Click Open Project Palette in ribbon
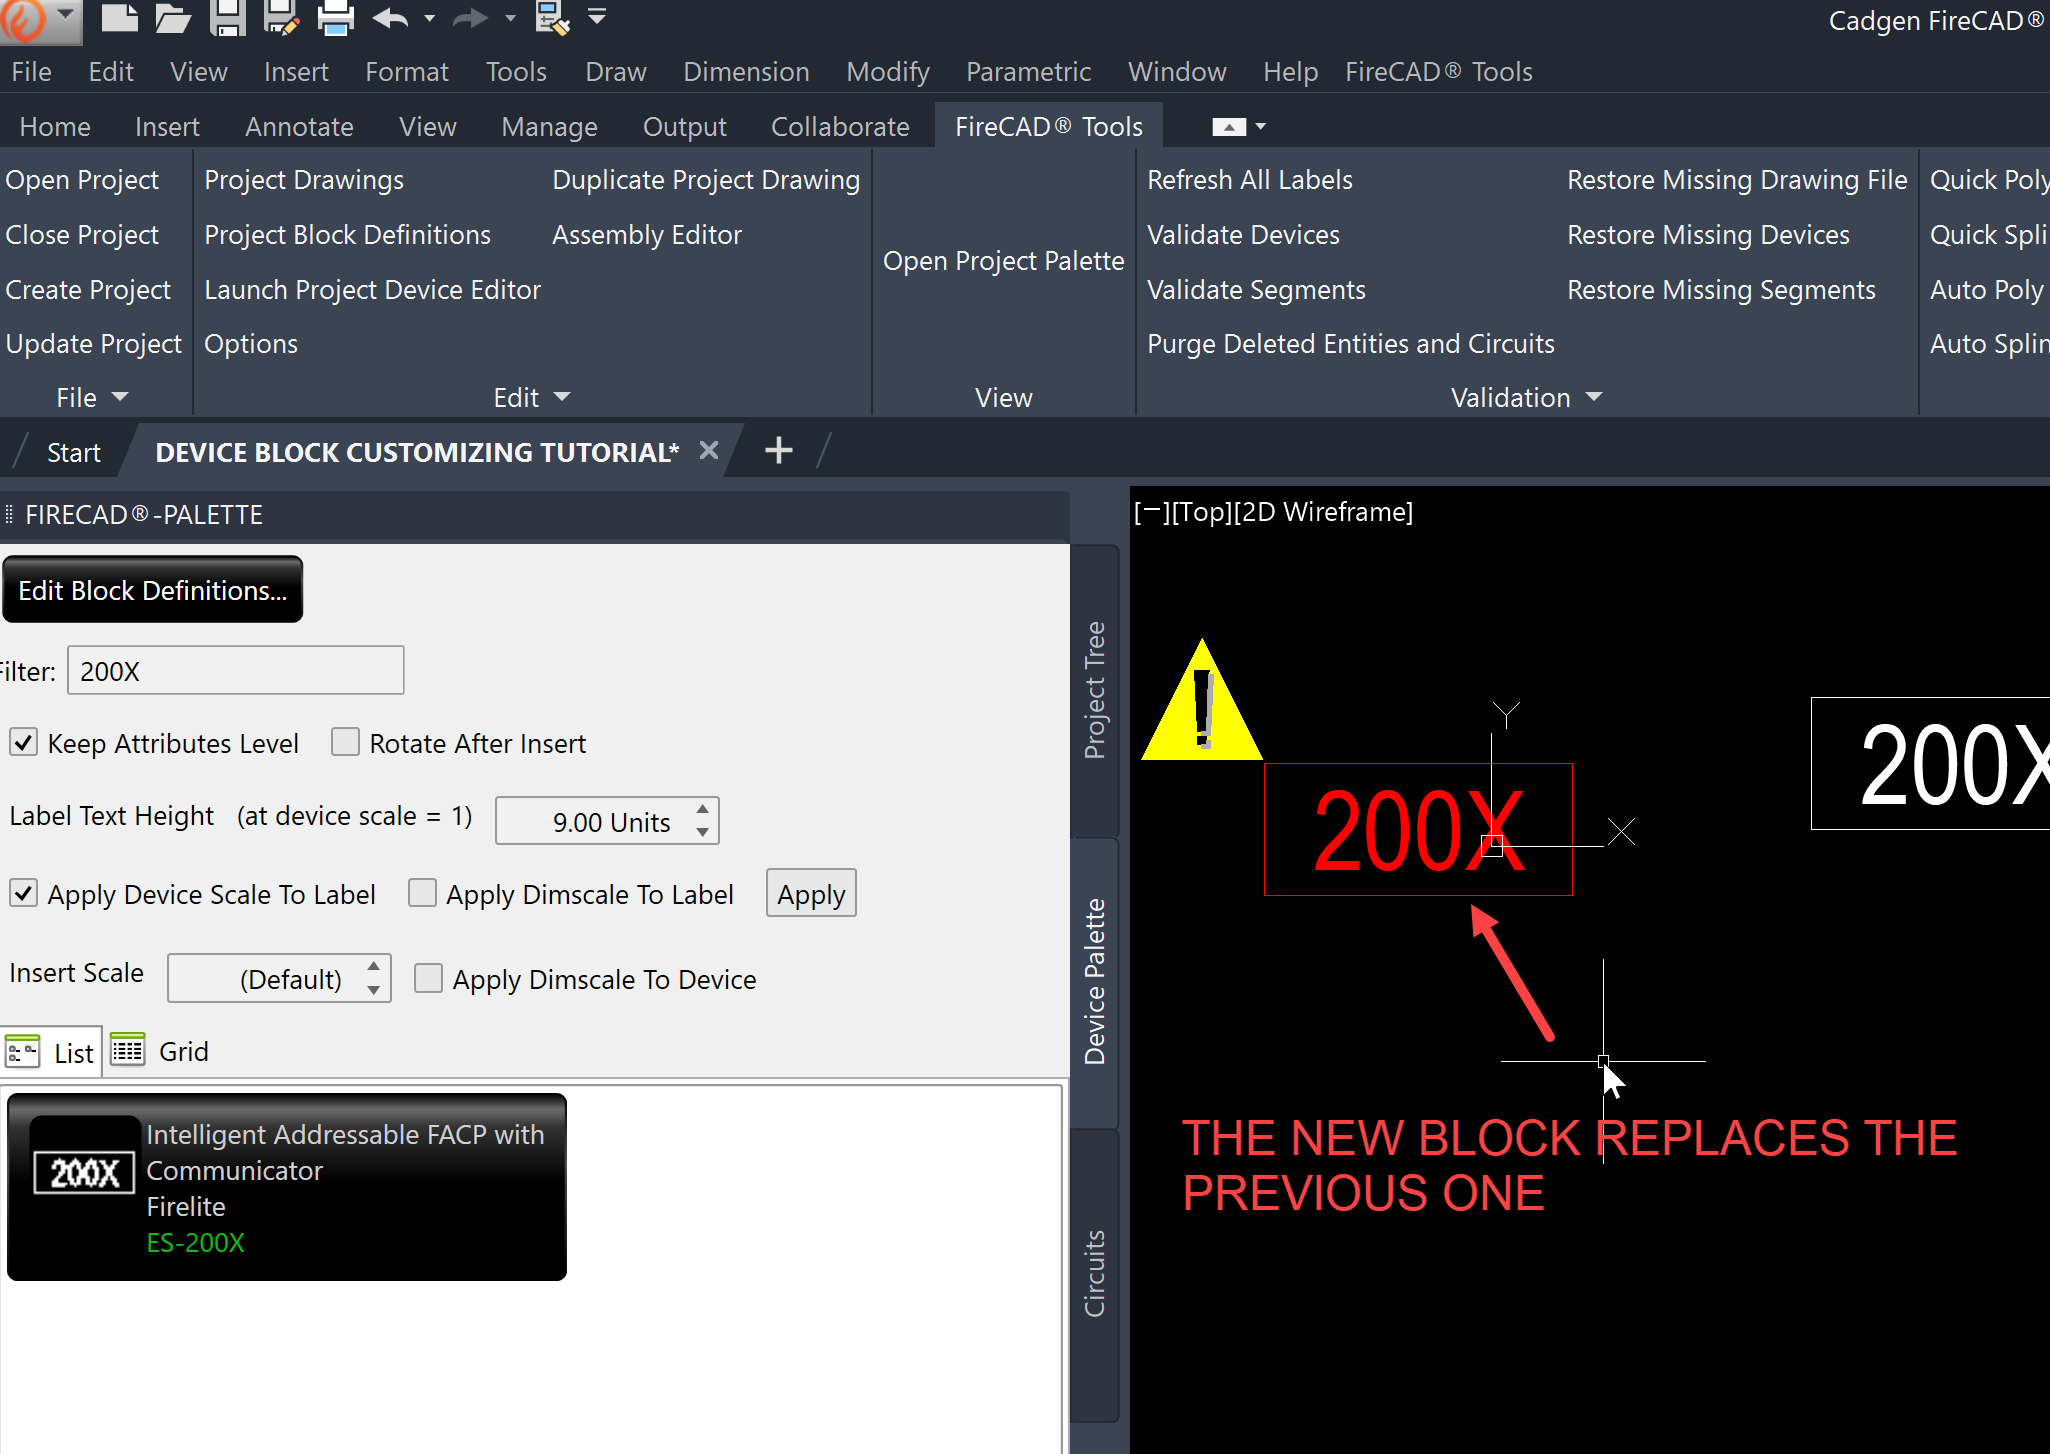The image size is (2050, 1454). click(x=1004, y=261)
